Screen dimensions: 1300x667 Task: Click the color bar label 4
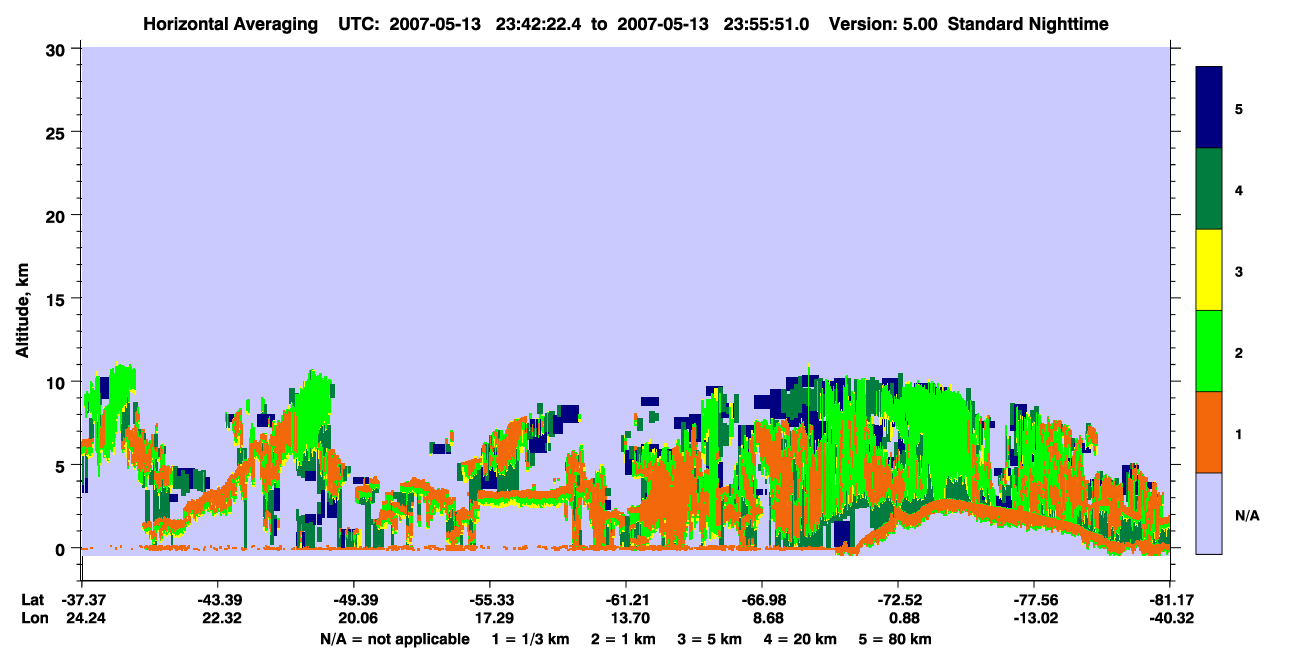(x=1239, y=189)
